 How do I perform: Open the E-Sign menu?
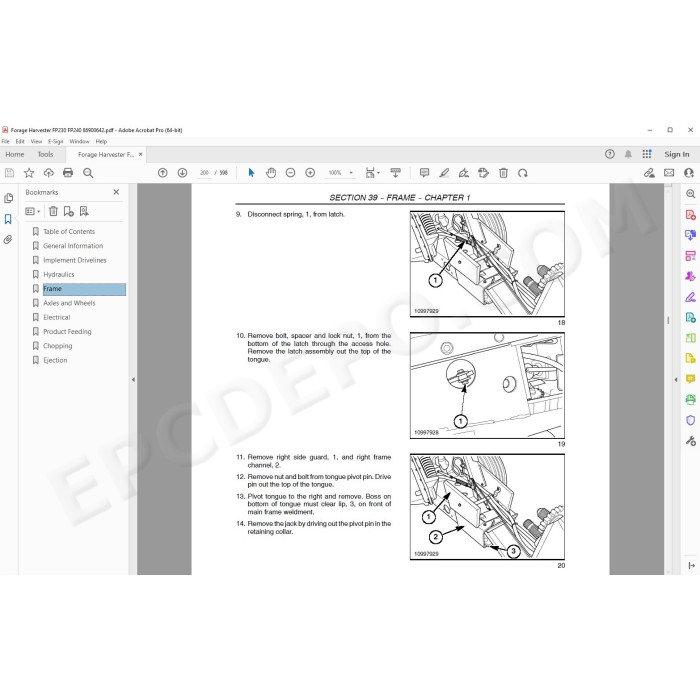point(56,142)
